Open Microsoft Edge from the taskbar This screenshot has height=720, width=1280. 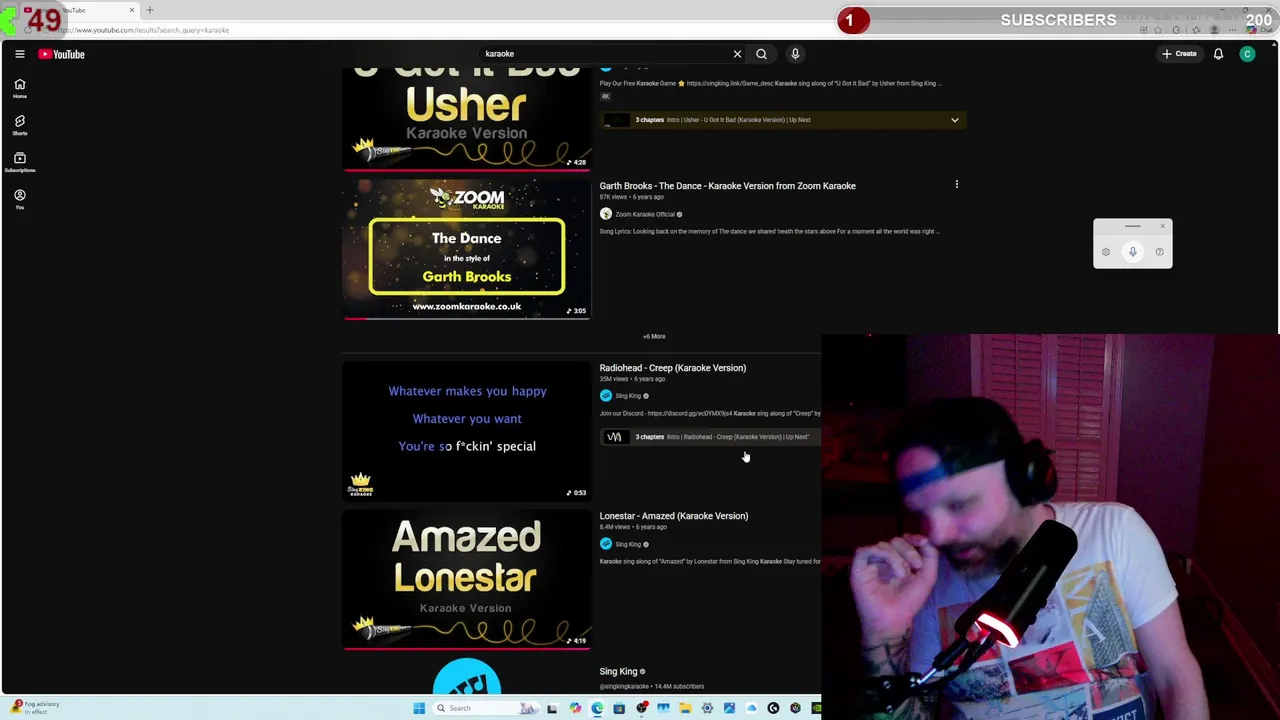(597, 708)
